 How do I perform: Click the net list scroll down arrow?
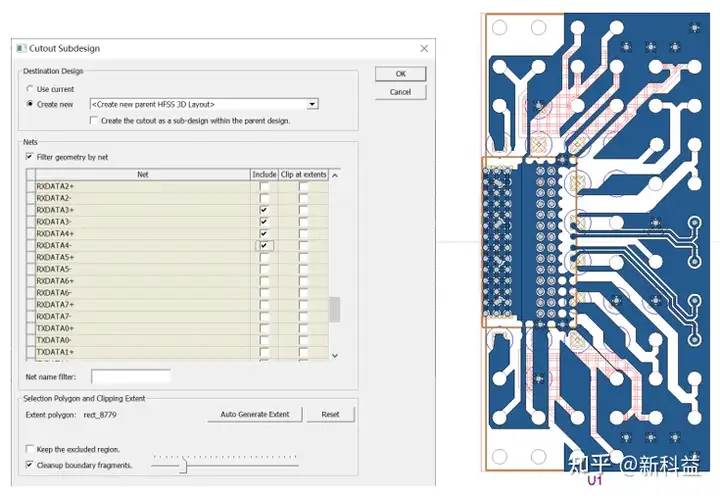click(x=335, y=355)
